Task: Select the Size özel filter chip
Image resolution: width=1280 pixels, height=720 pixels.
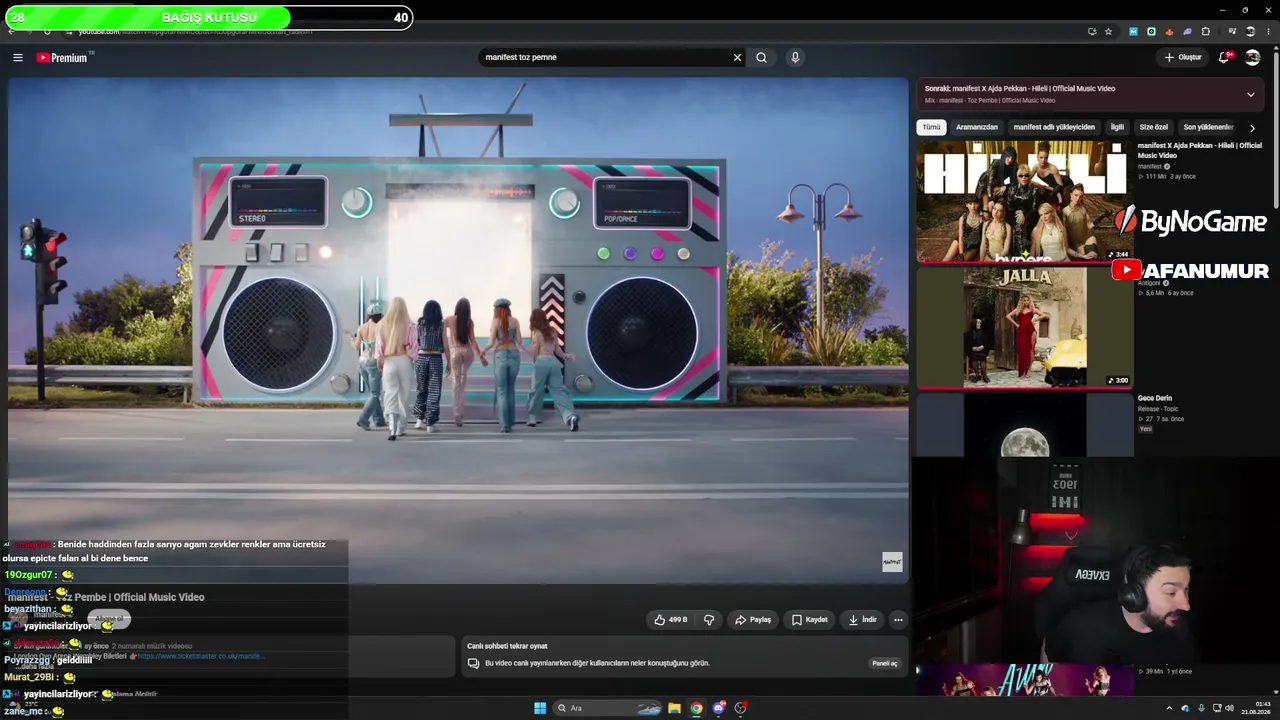Action: pyautogui.click(x=1154, y=127)
